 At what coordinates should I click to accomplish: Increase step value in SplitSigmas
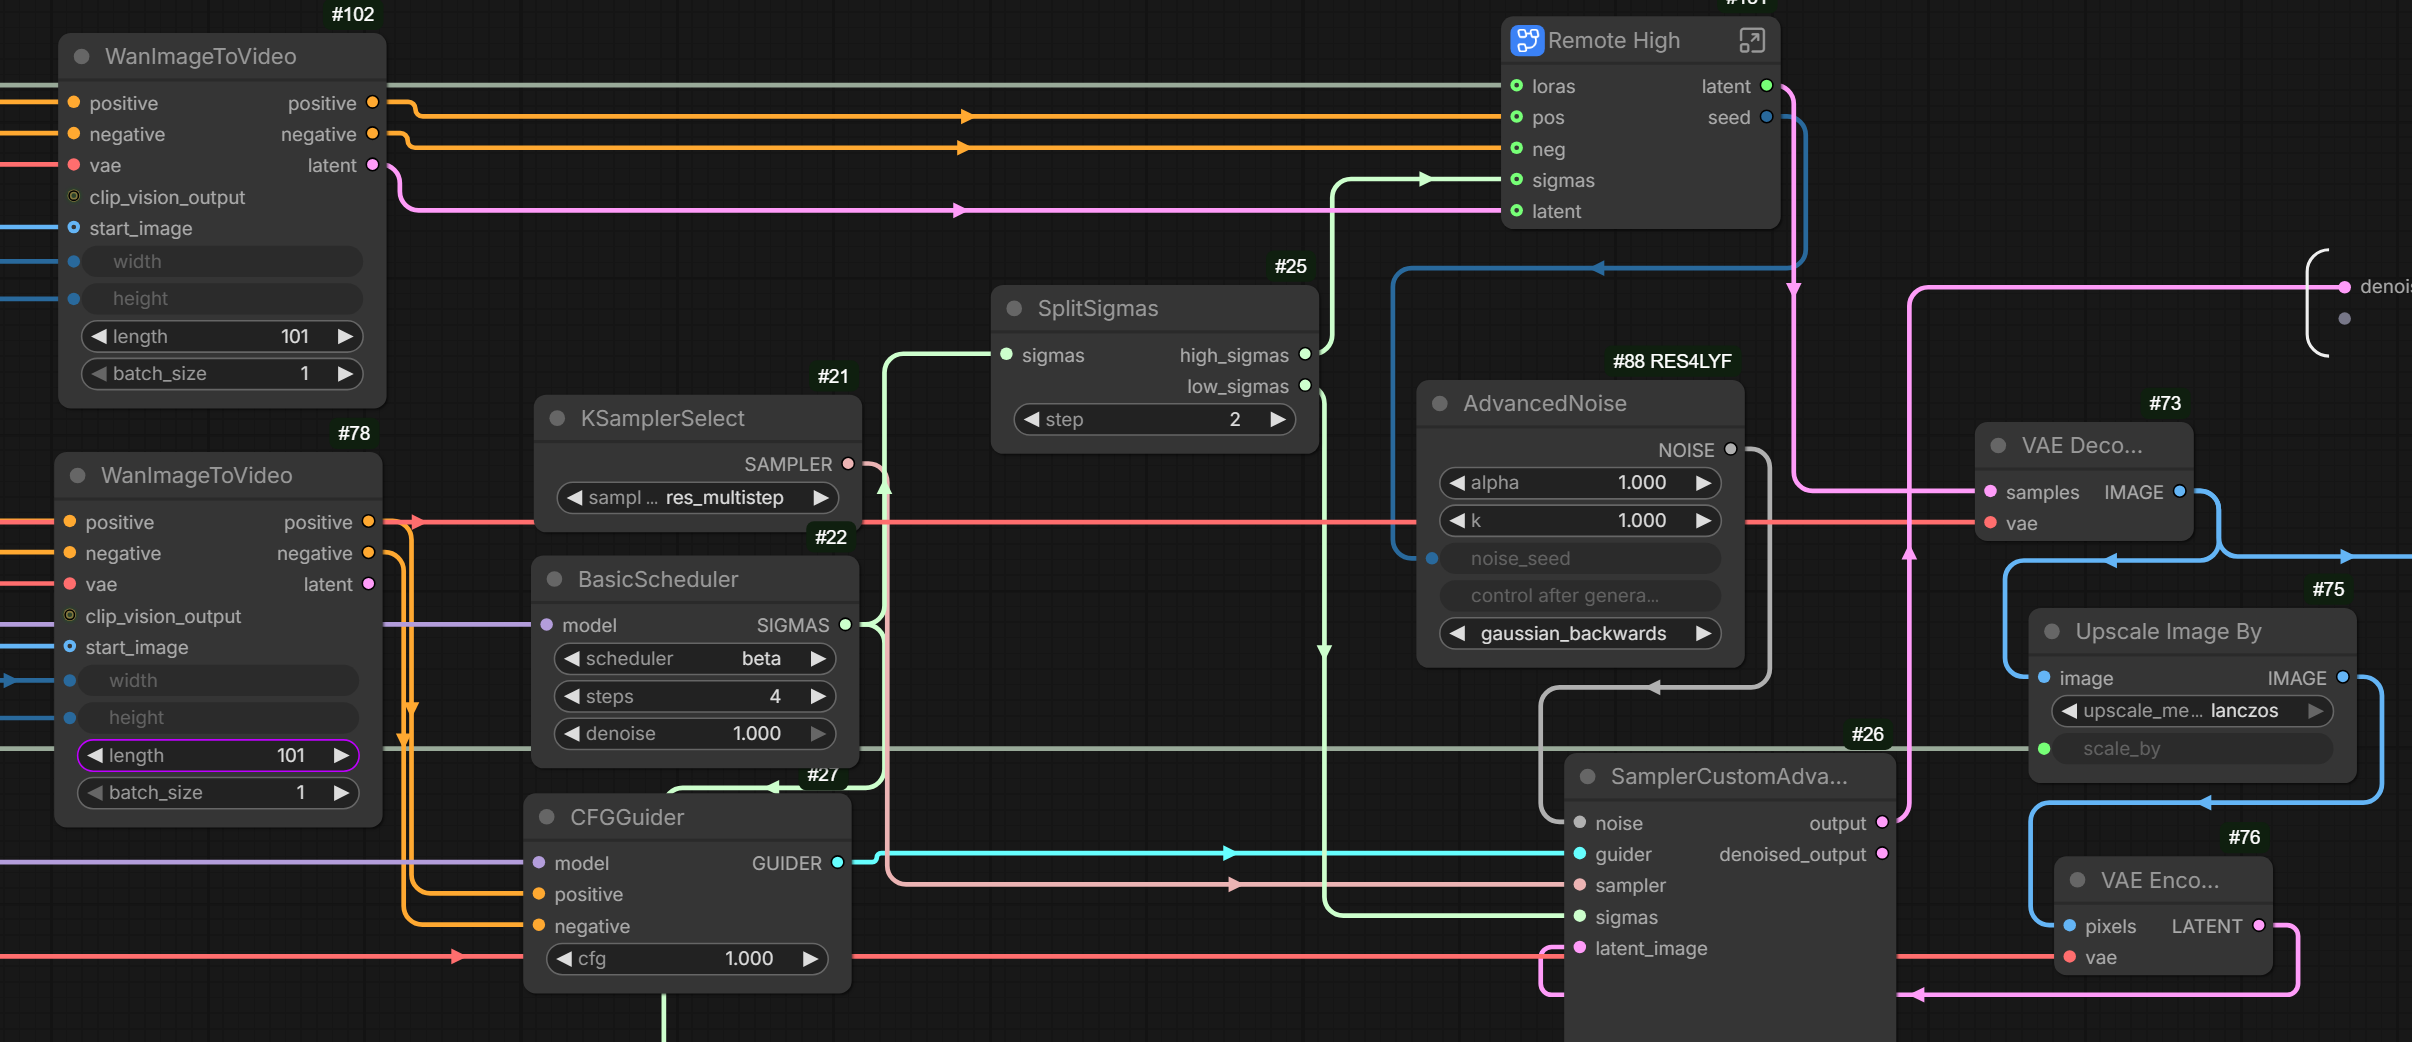[x=1278, y=420]
